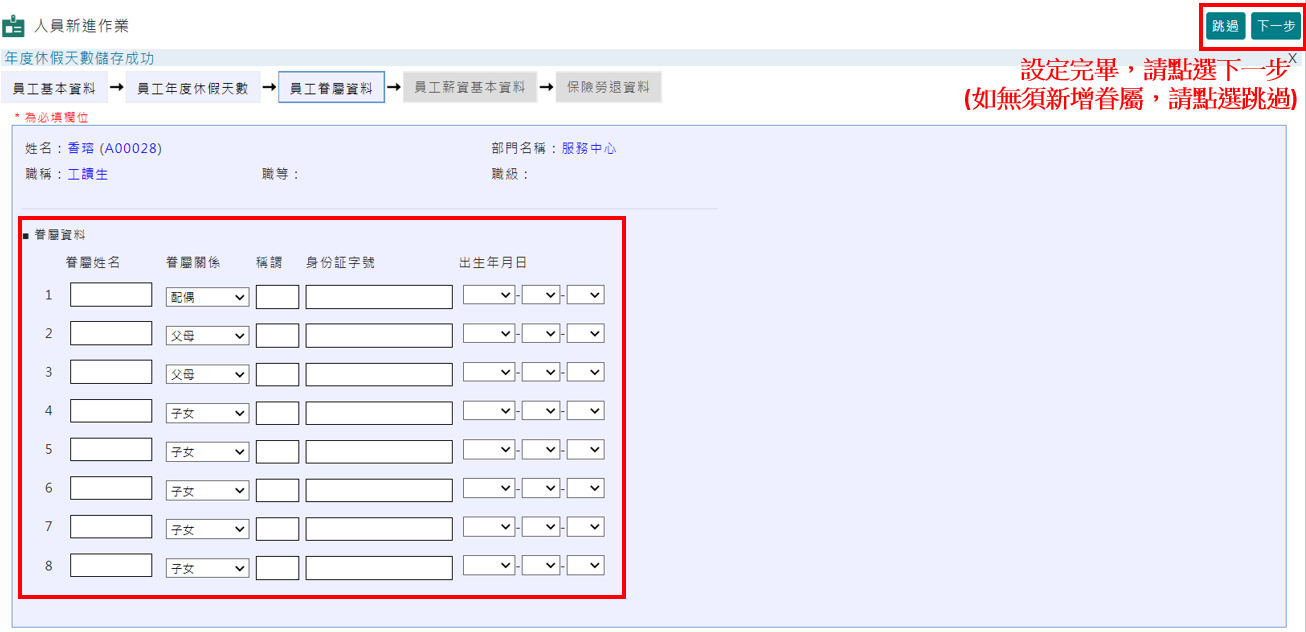The width and height of the screenshot is (1306, 632).
Task: Click the dependent name field in row 1
Action: pyautogui.click(x=110, y=295)
